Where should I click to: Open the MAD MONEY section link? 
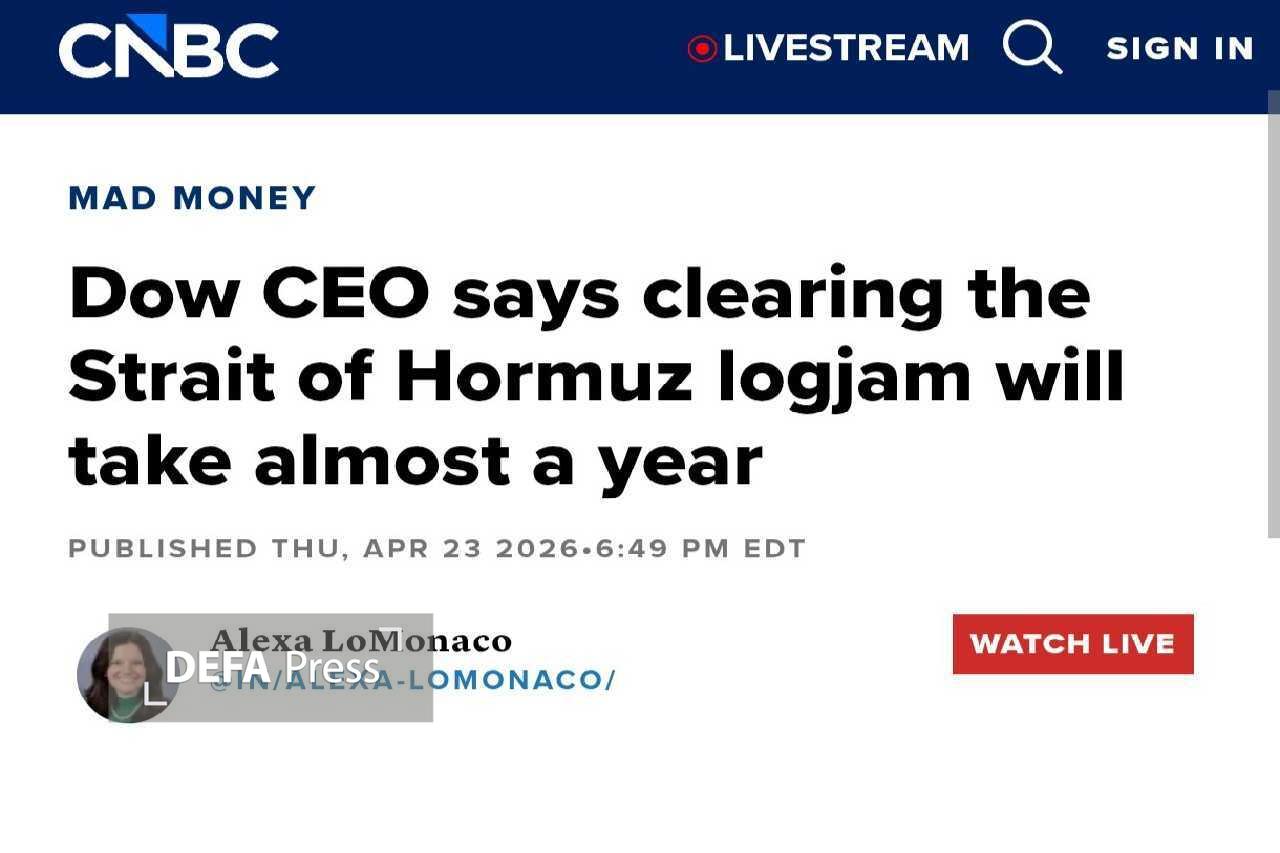(x=192, y=198)
